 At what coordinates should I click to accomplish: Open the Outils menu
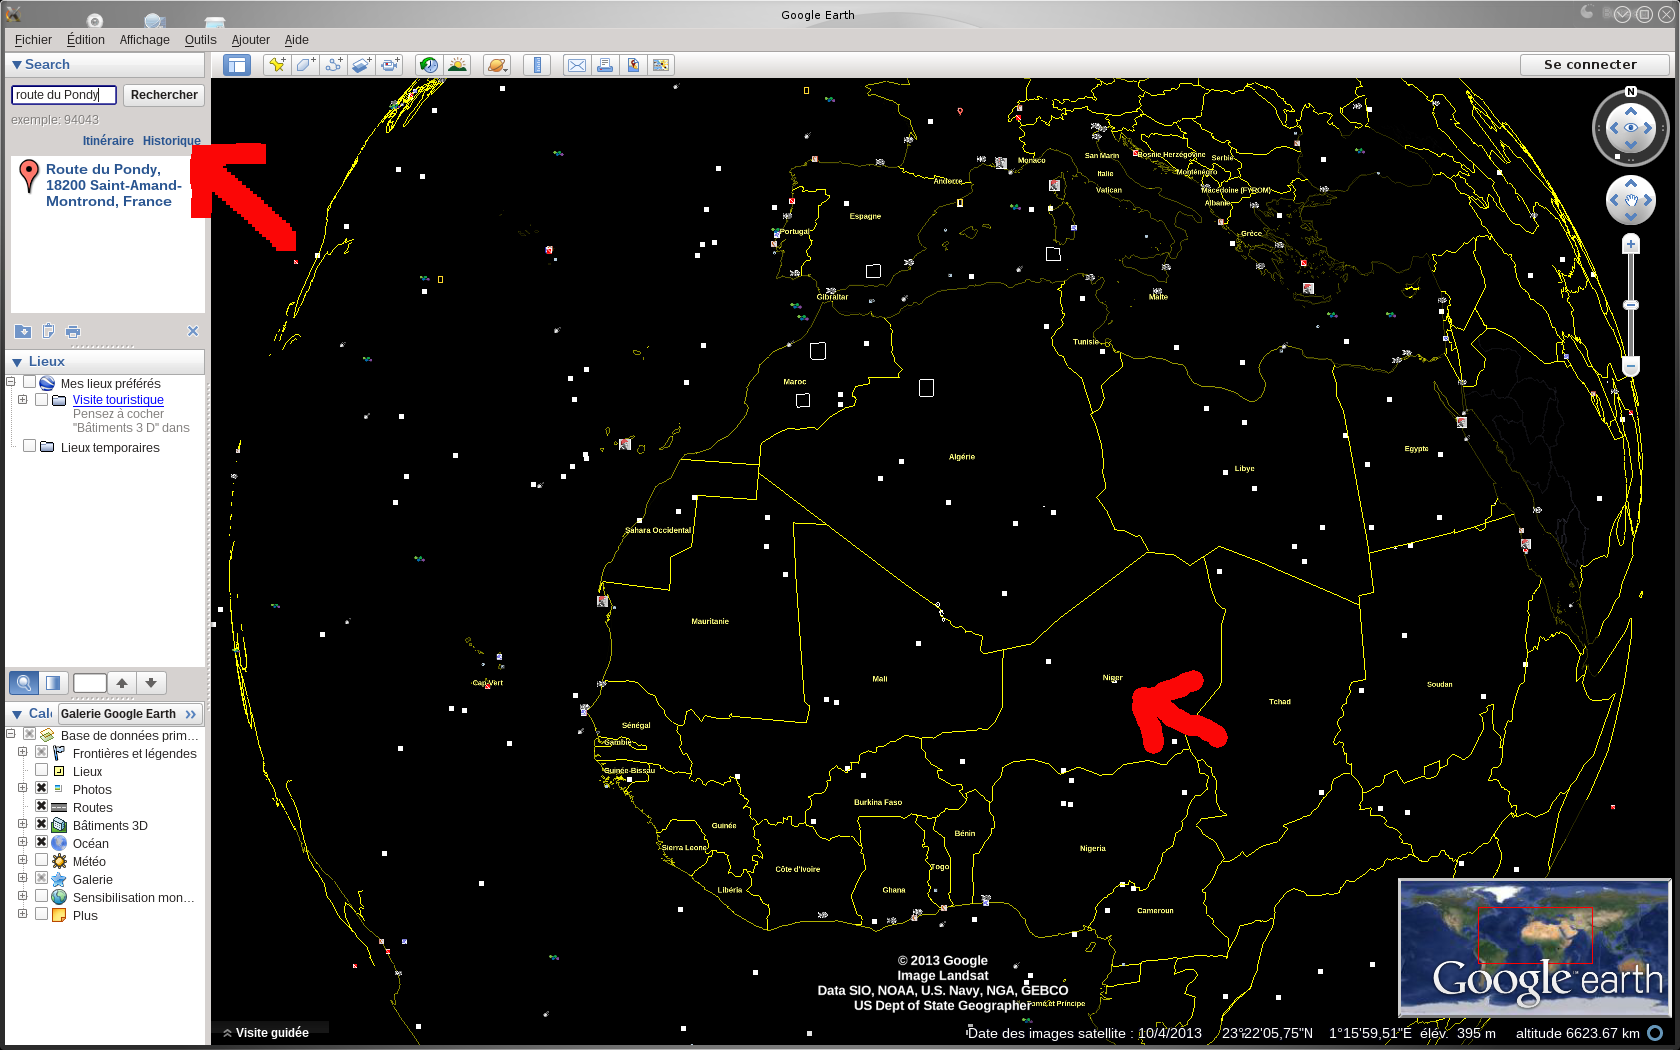(201, 40)
